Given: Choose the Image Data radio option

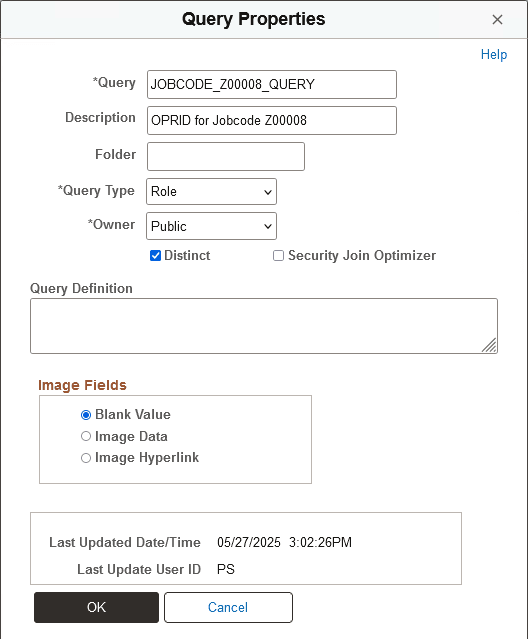Looking at the screenshot, I should pos(86,436).
